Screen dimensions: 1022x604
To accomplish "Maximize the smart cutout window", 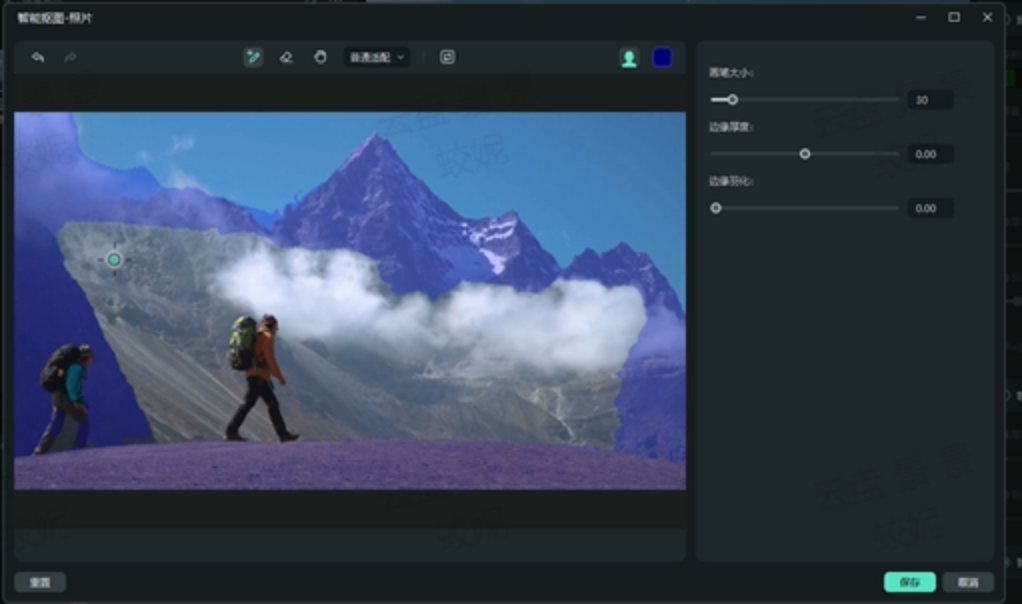I will pyautogui.click(x=954, y=18).
